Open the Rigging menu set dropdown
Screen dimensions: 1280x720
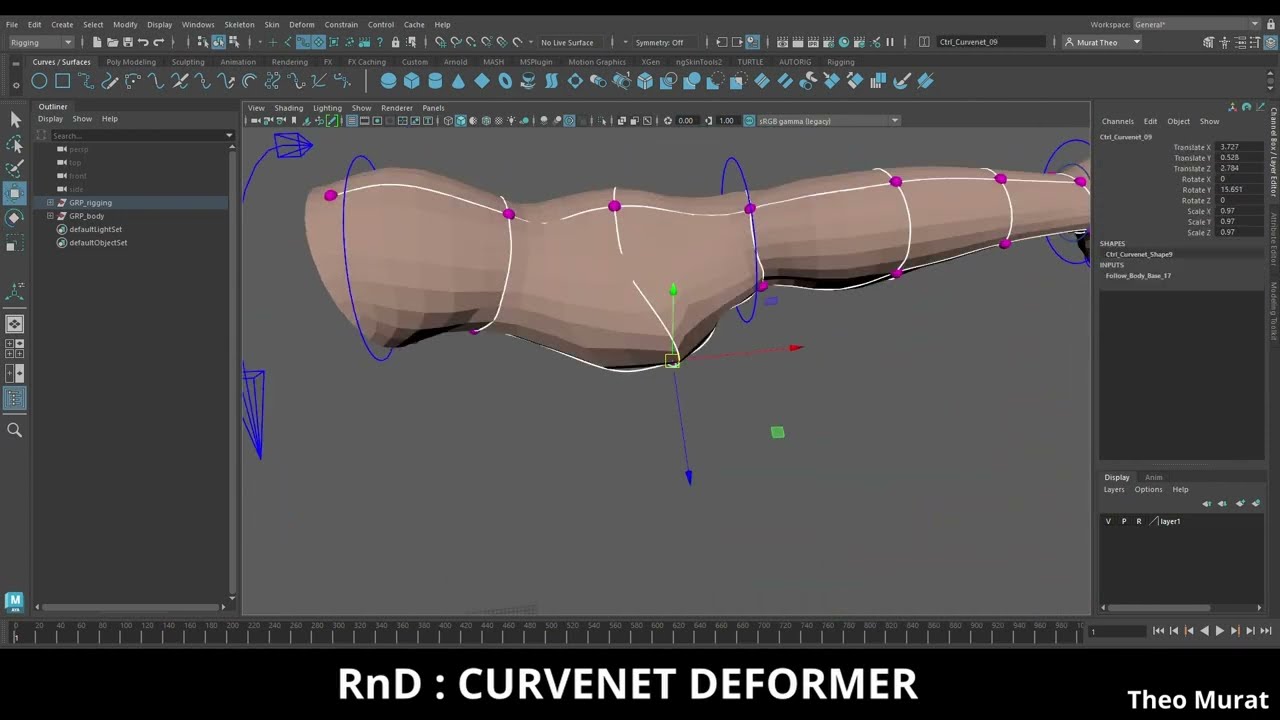click(40, 42)
